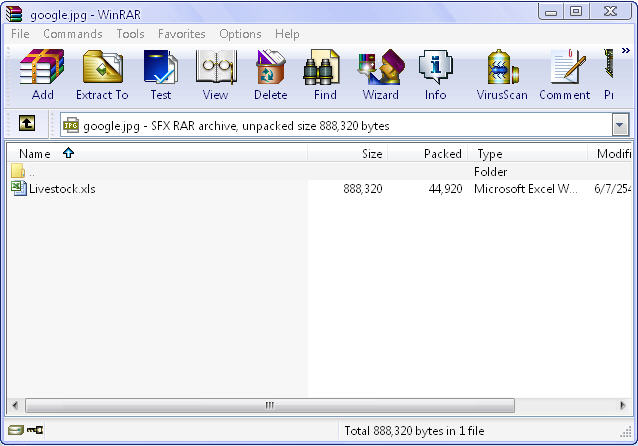Click status text Total 888,320 bytes
The image size is (638, 446).
[414, 431]
